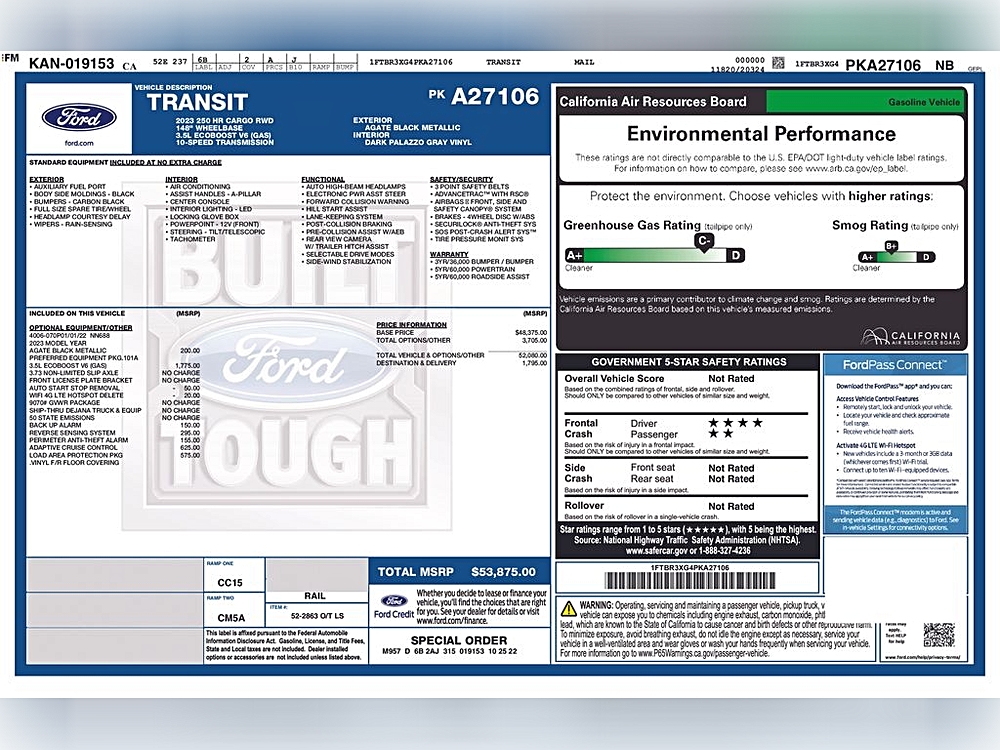The width and height of the screenshot is (1000, 750).
Task: Click the TOTAL MSRP $53,875.00 box
Action: coord(459,572)
